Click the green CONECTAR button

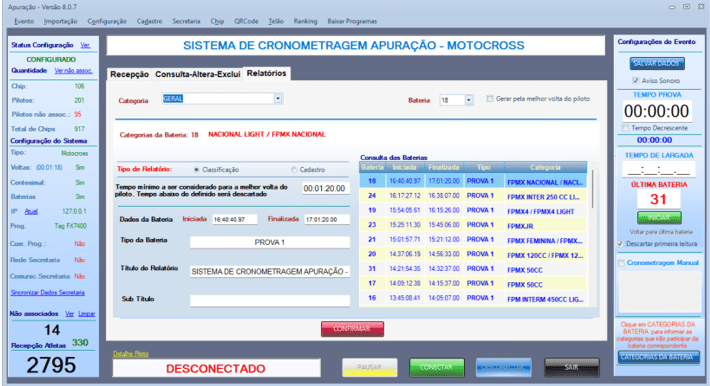[x=437, y=367]
